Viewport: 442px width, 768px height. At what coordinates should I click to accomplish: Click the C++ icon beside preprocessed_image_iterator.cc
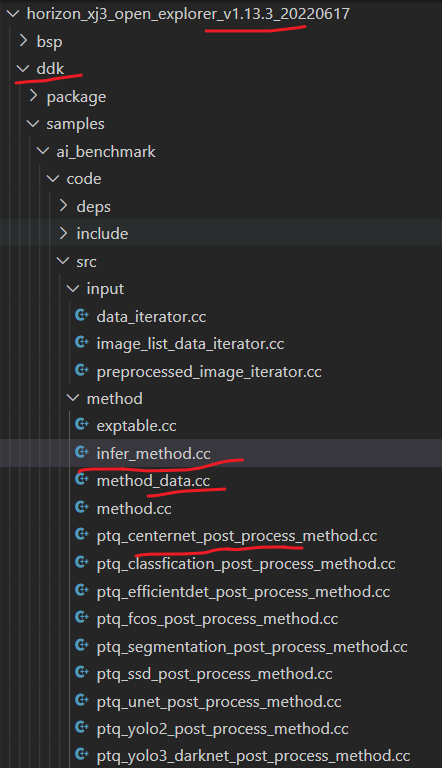82,370
